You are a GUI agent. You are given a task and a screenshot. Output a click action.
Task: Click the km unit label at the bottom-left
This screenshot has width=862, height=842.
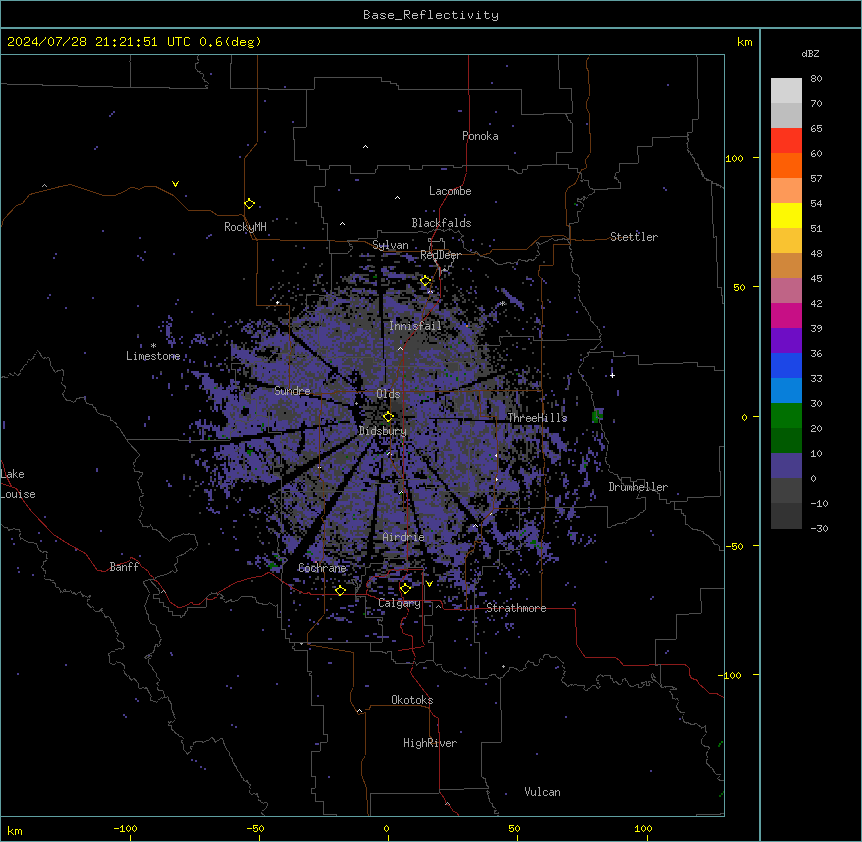click(x=15, y=831)
